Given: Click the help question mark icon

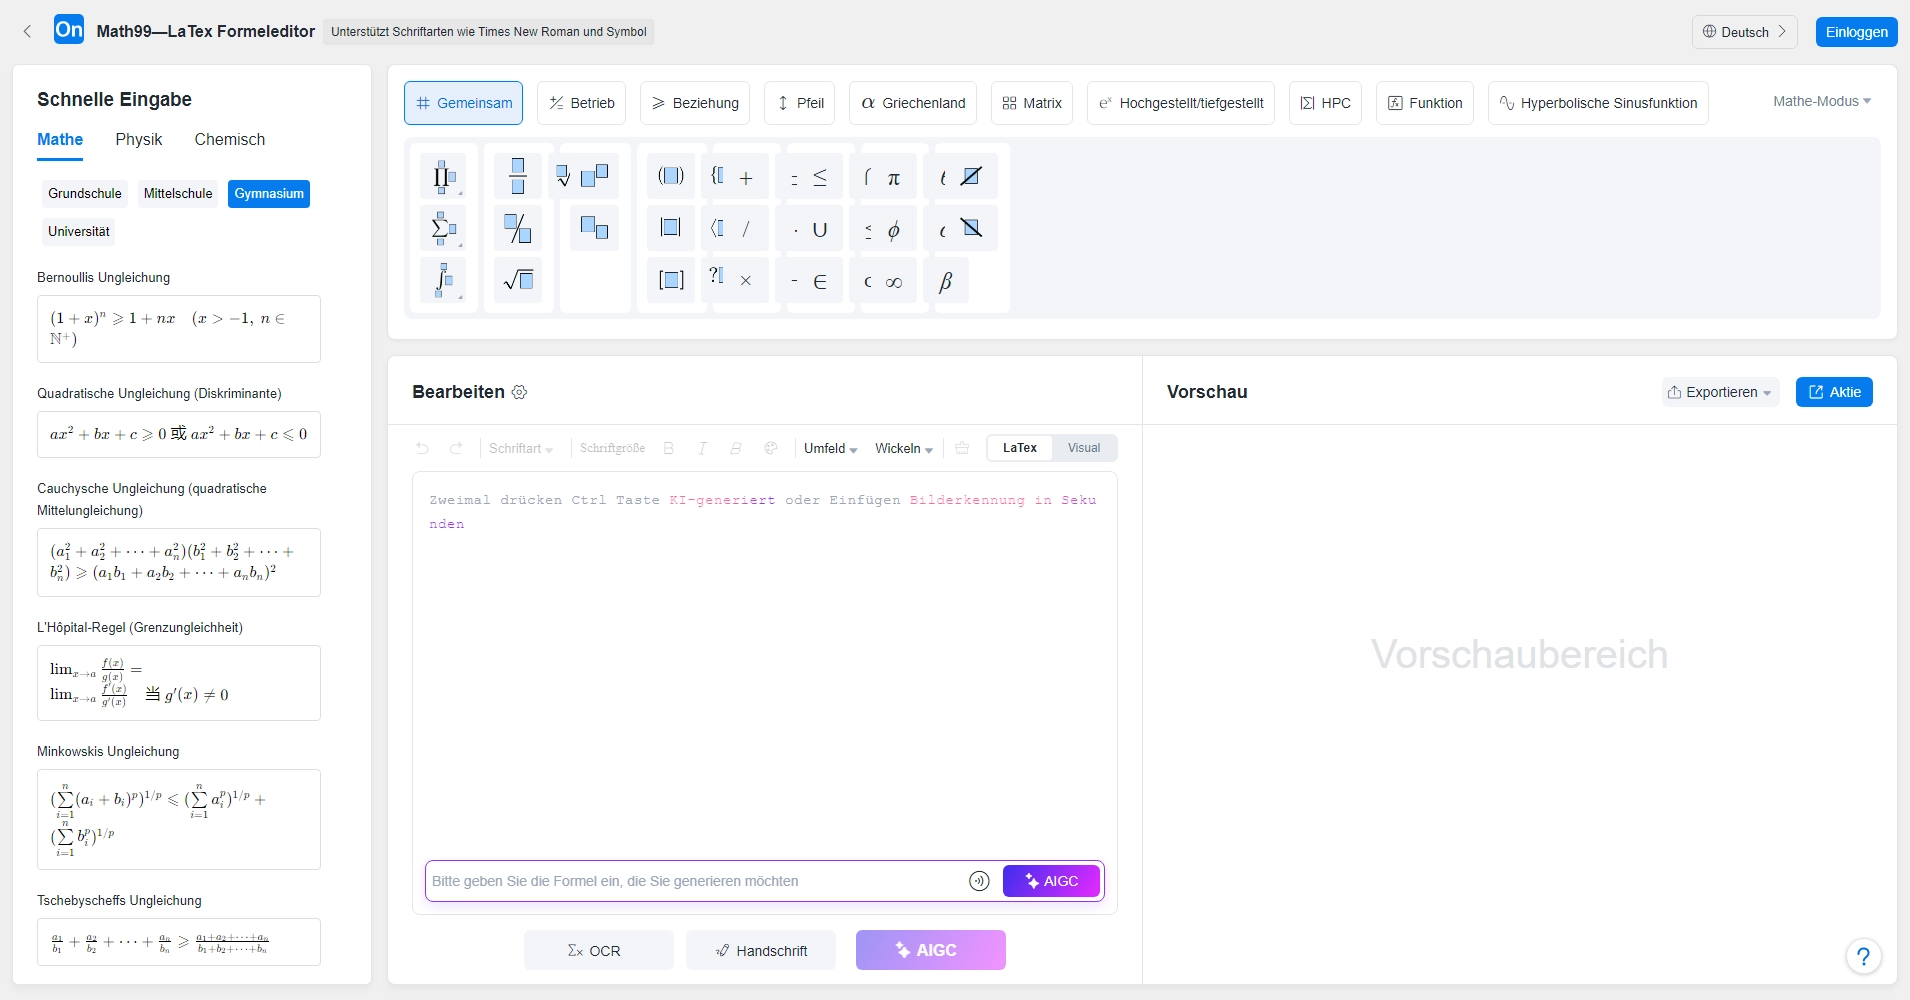Looking at the screenshot, I should pyautogui.click(x=1863, y=956).
